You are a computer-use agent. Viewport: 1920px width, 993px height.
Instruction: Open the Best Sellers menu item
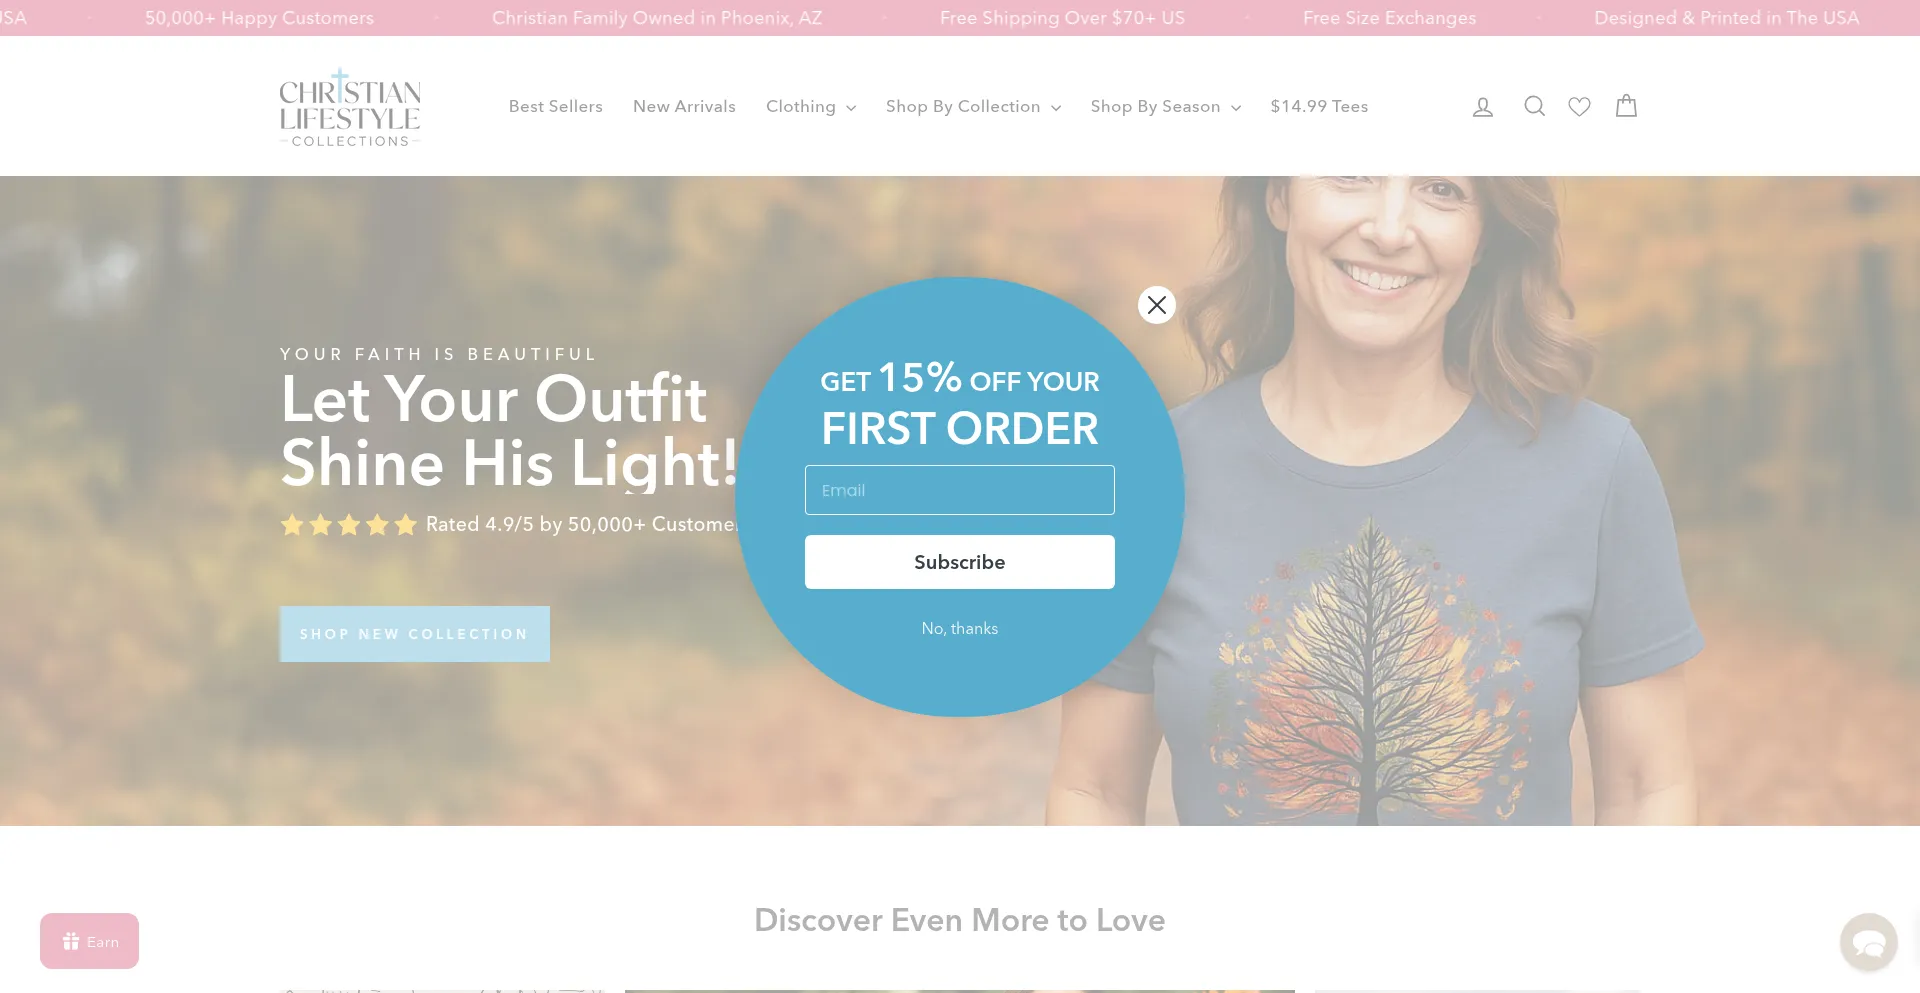tap(556, 106)
